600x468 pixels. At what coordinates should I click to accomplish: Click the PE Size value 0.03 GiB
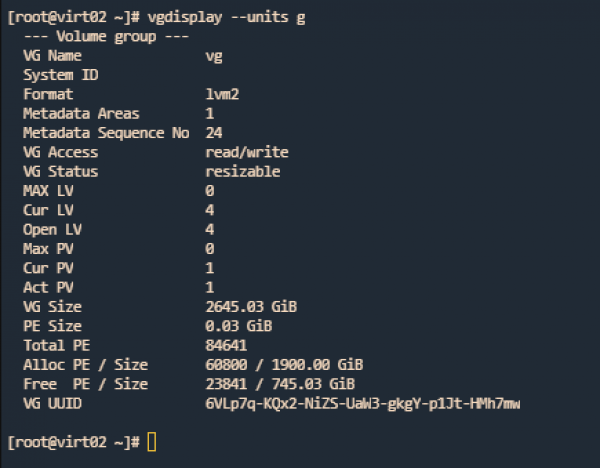(239, 326)
